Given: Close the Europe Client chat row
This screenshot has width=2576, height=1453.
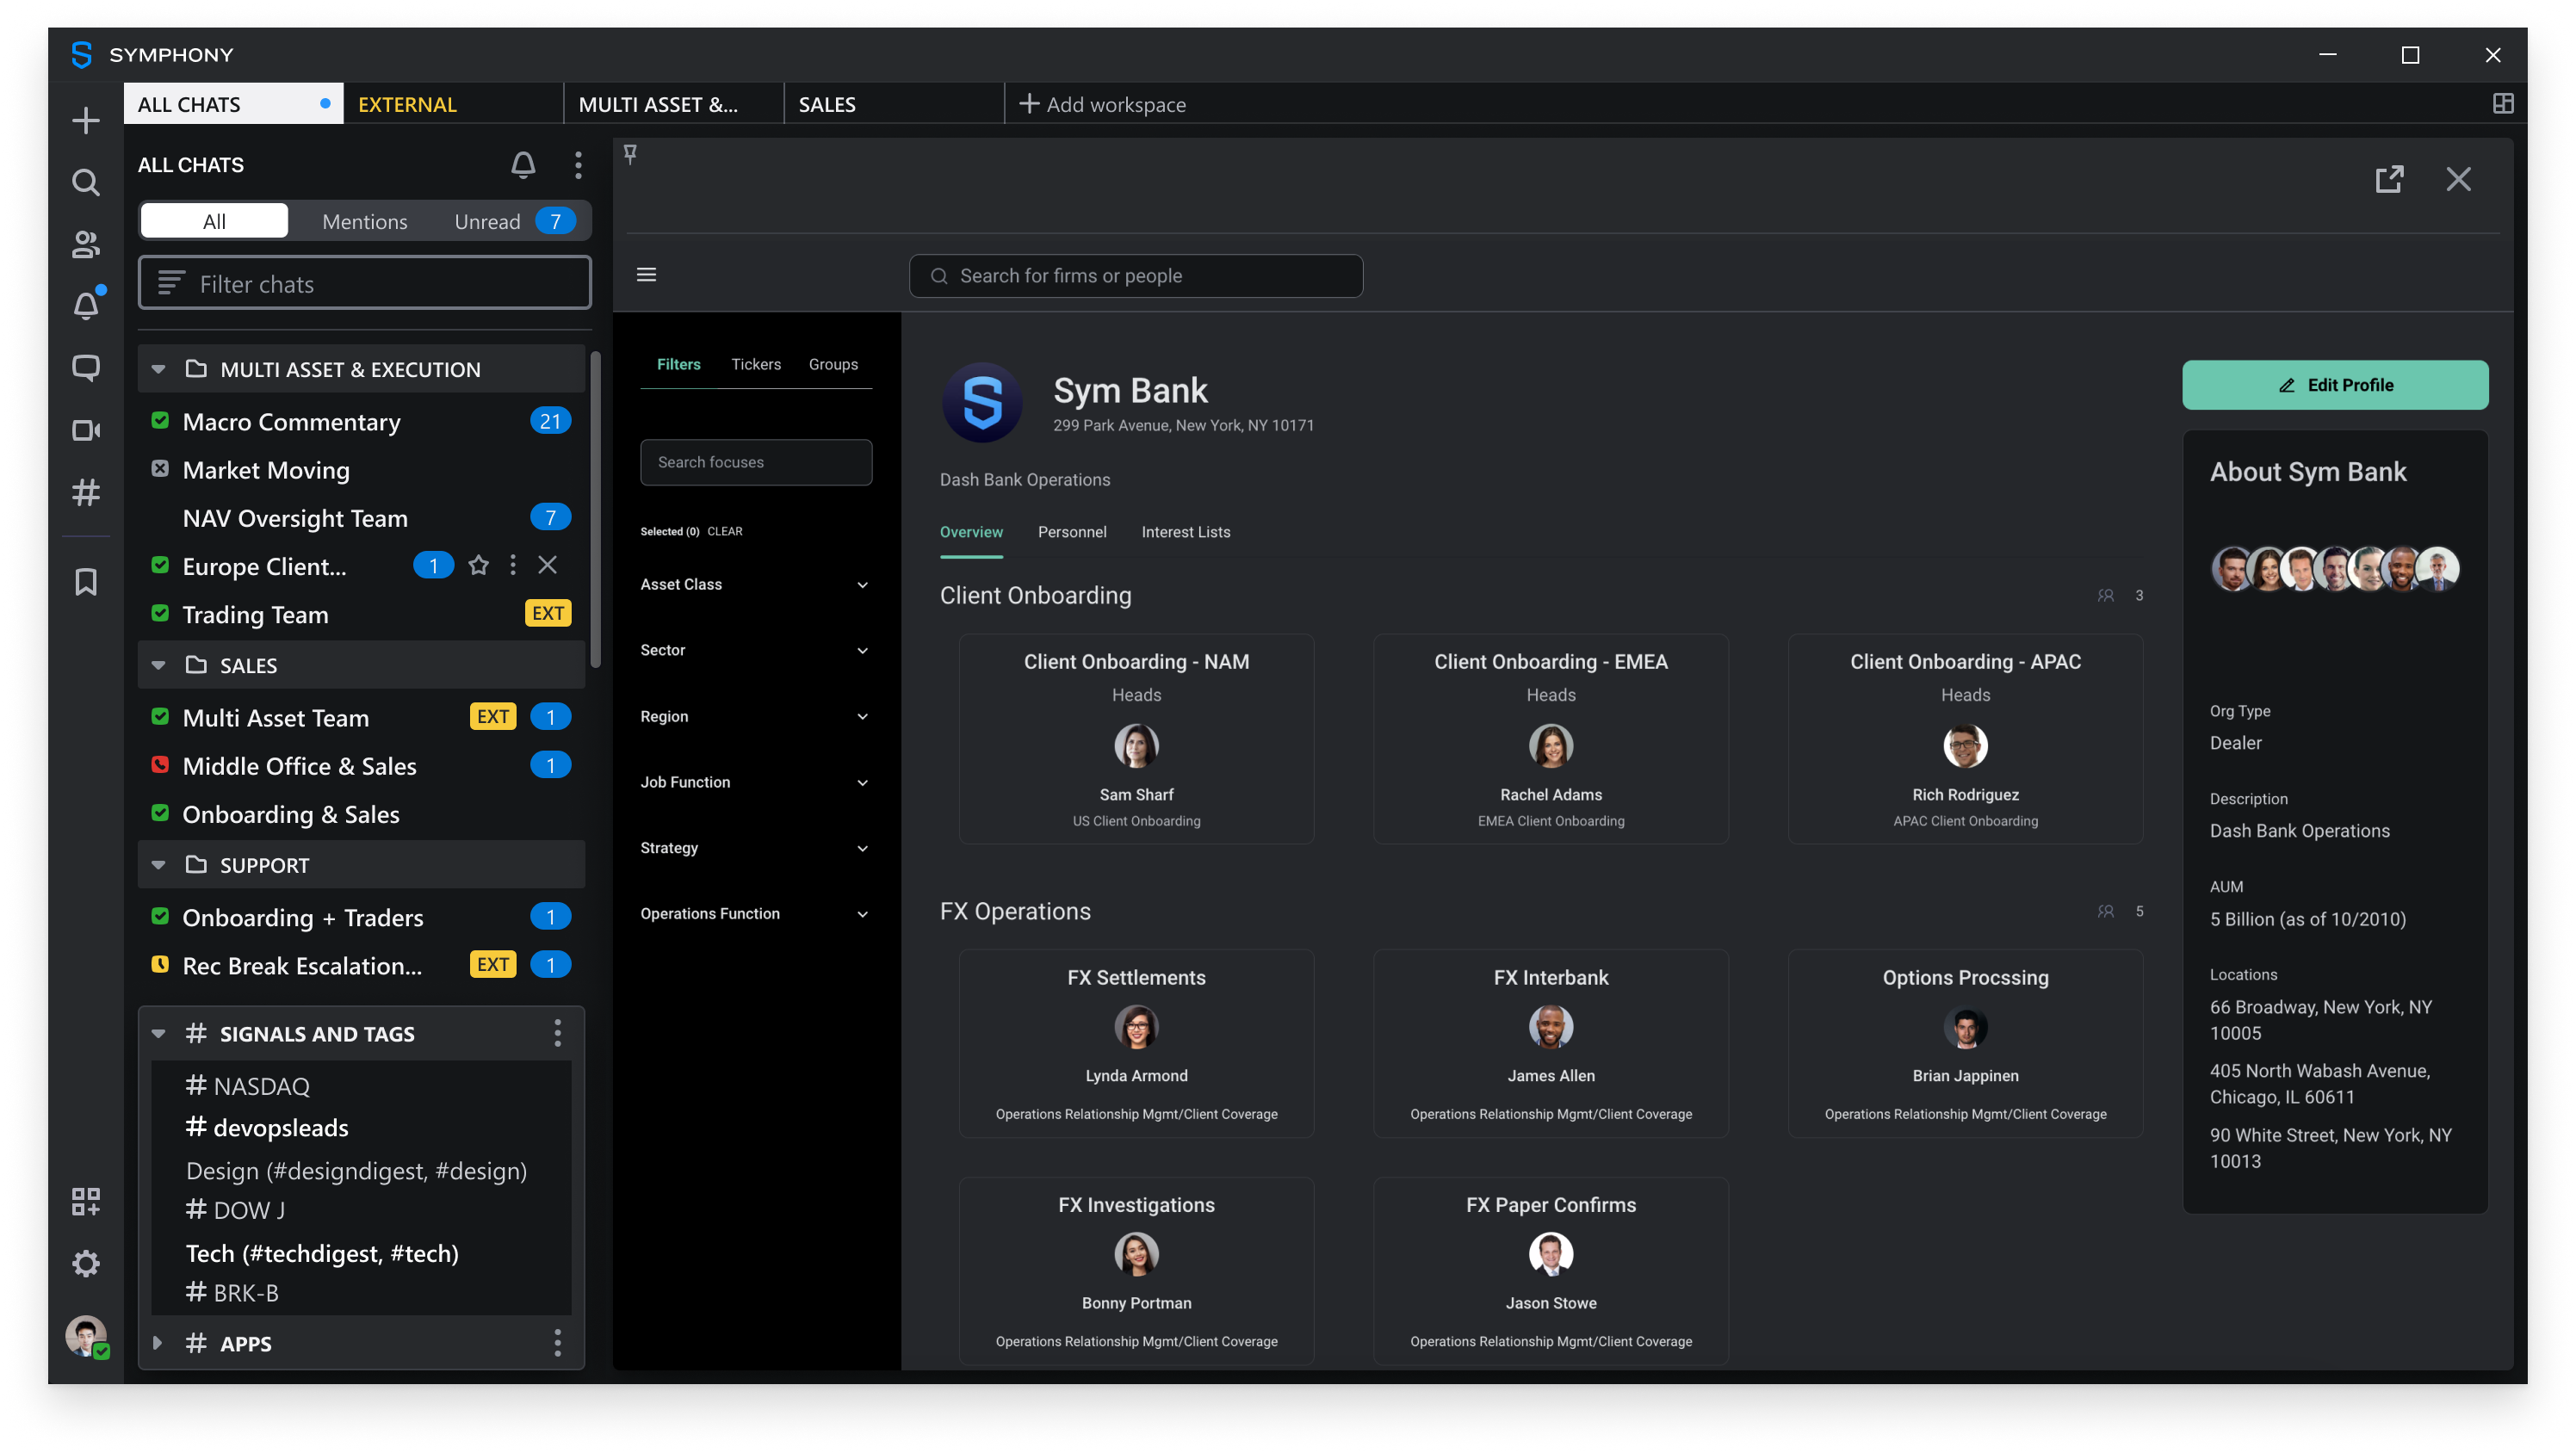Looking at the screenshot, I should (x=547, y=566).
